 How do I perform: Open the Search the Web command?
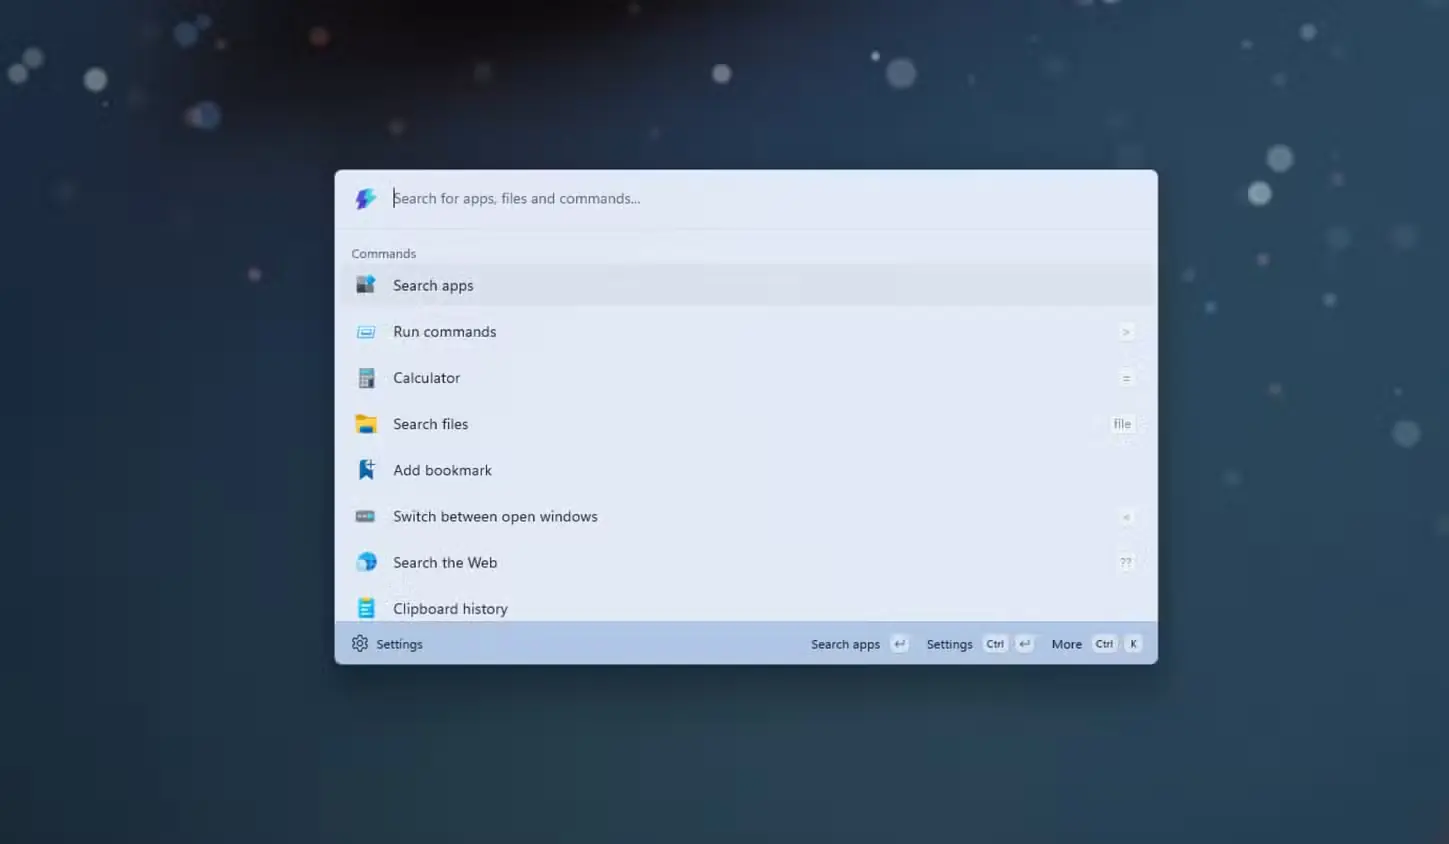[746, 562]
